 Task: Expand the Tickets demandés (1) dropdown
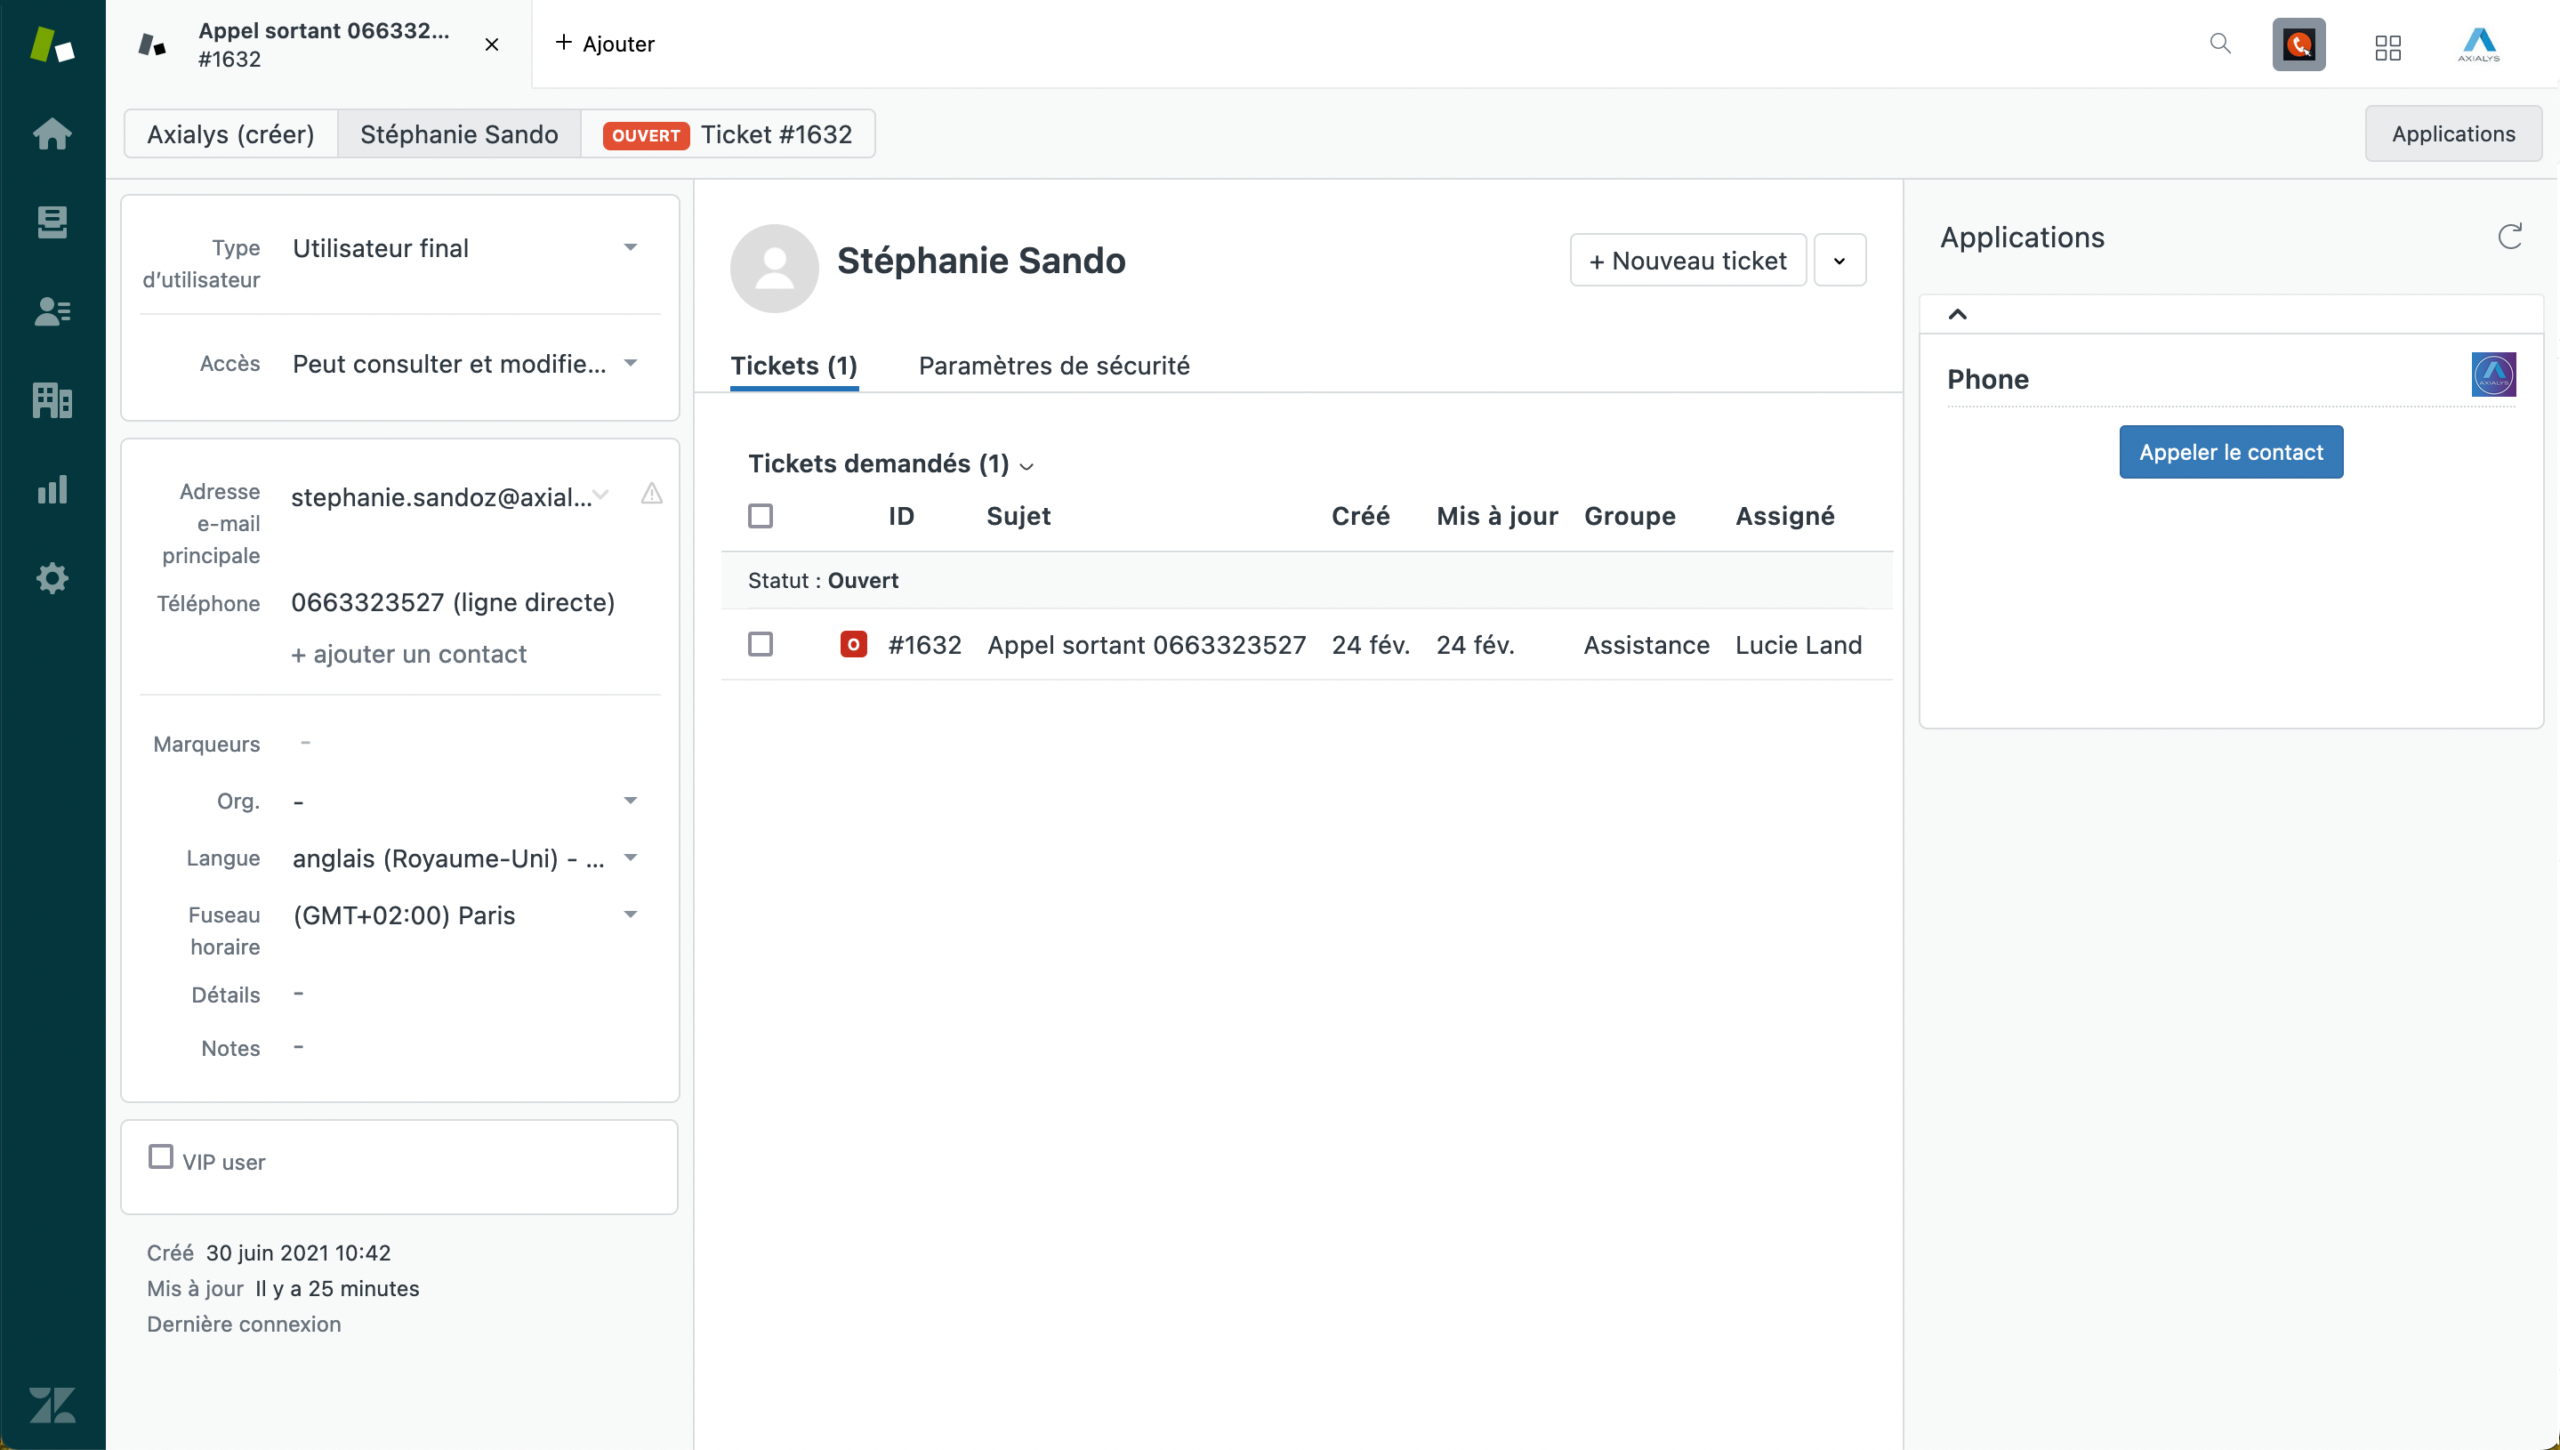pyautogui.click(x=891, y=464)
